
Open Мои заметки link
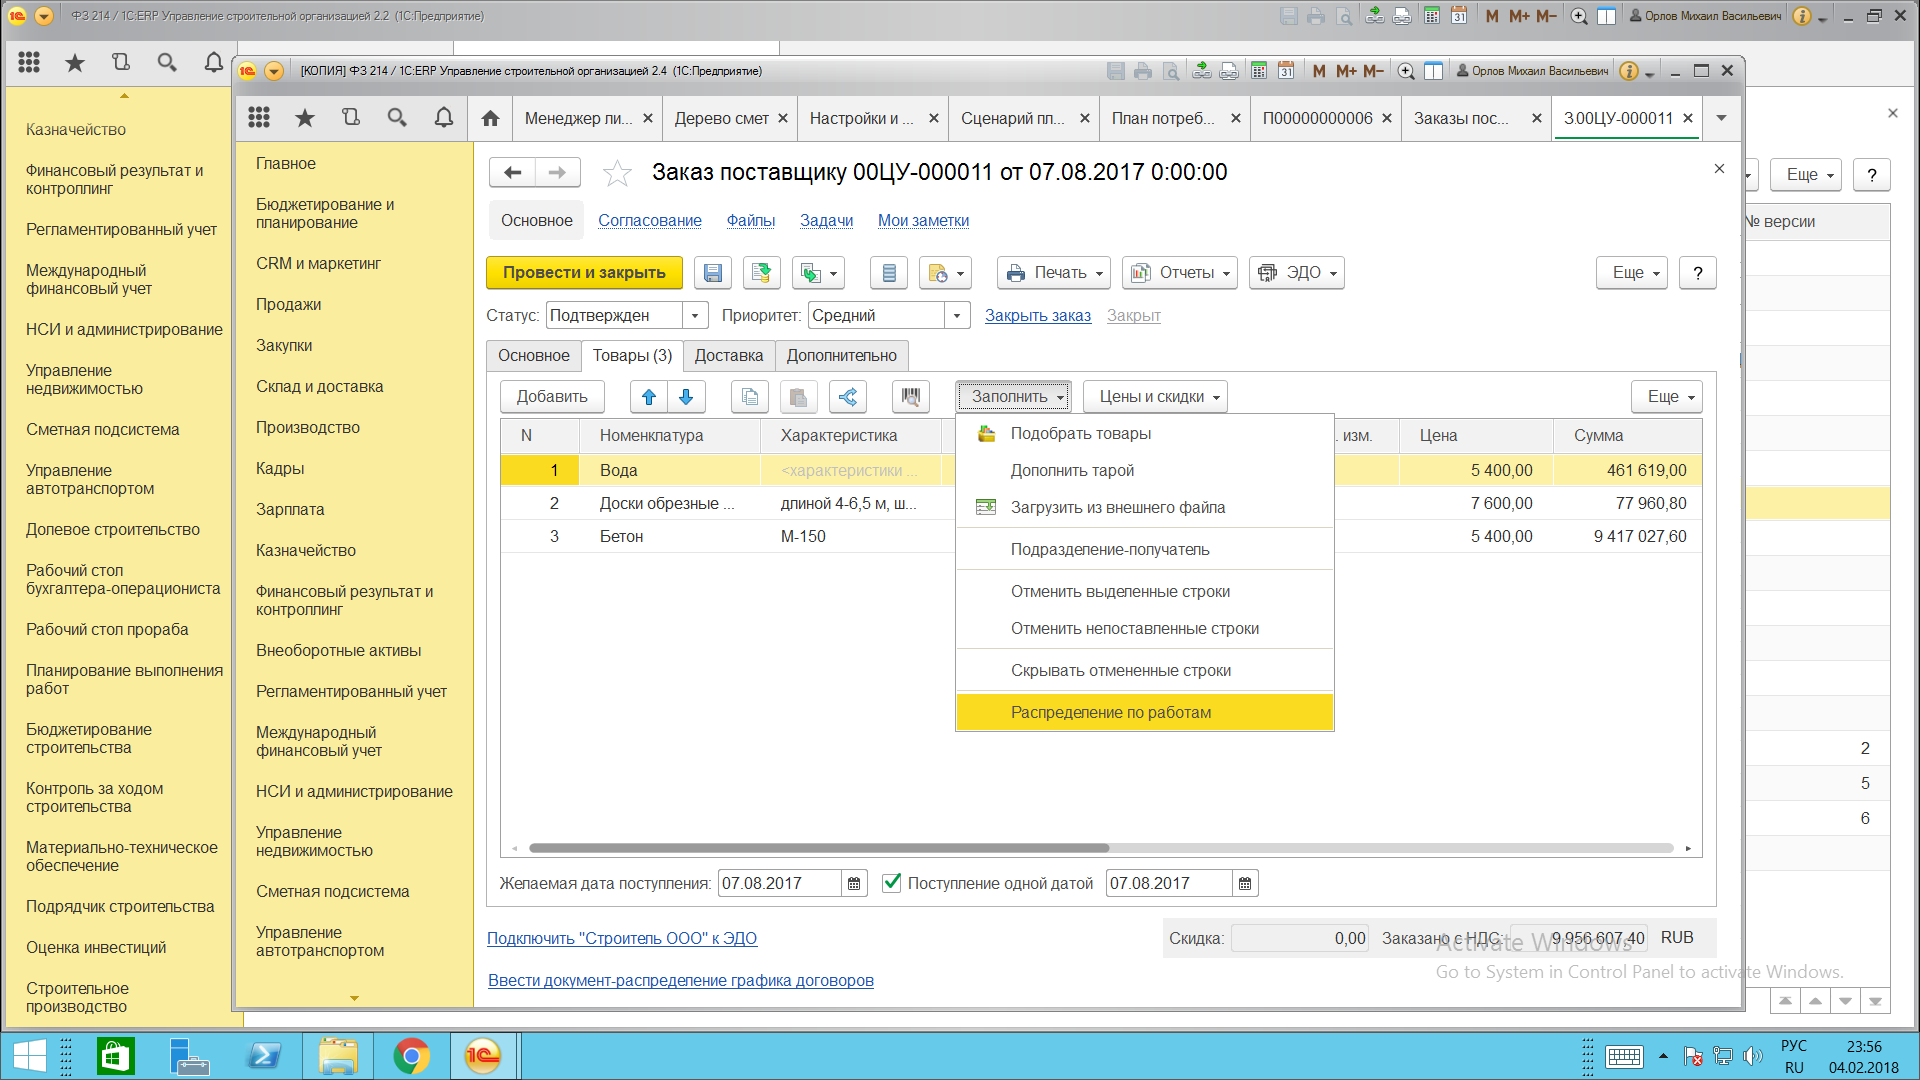tap(923, 221)
